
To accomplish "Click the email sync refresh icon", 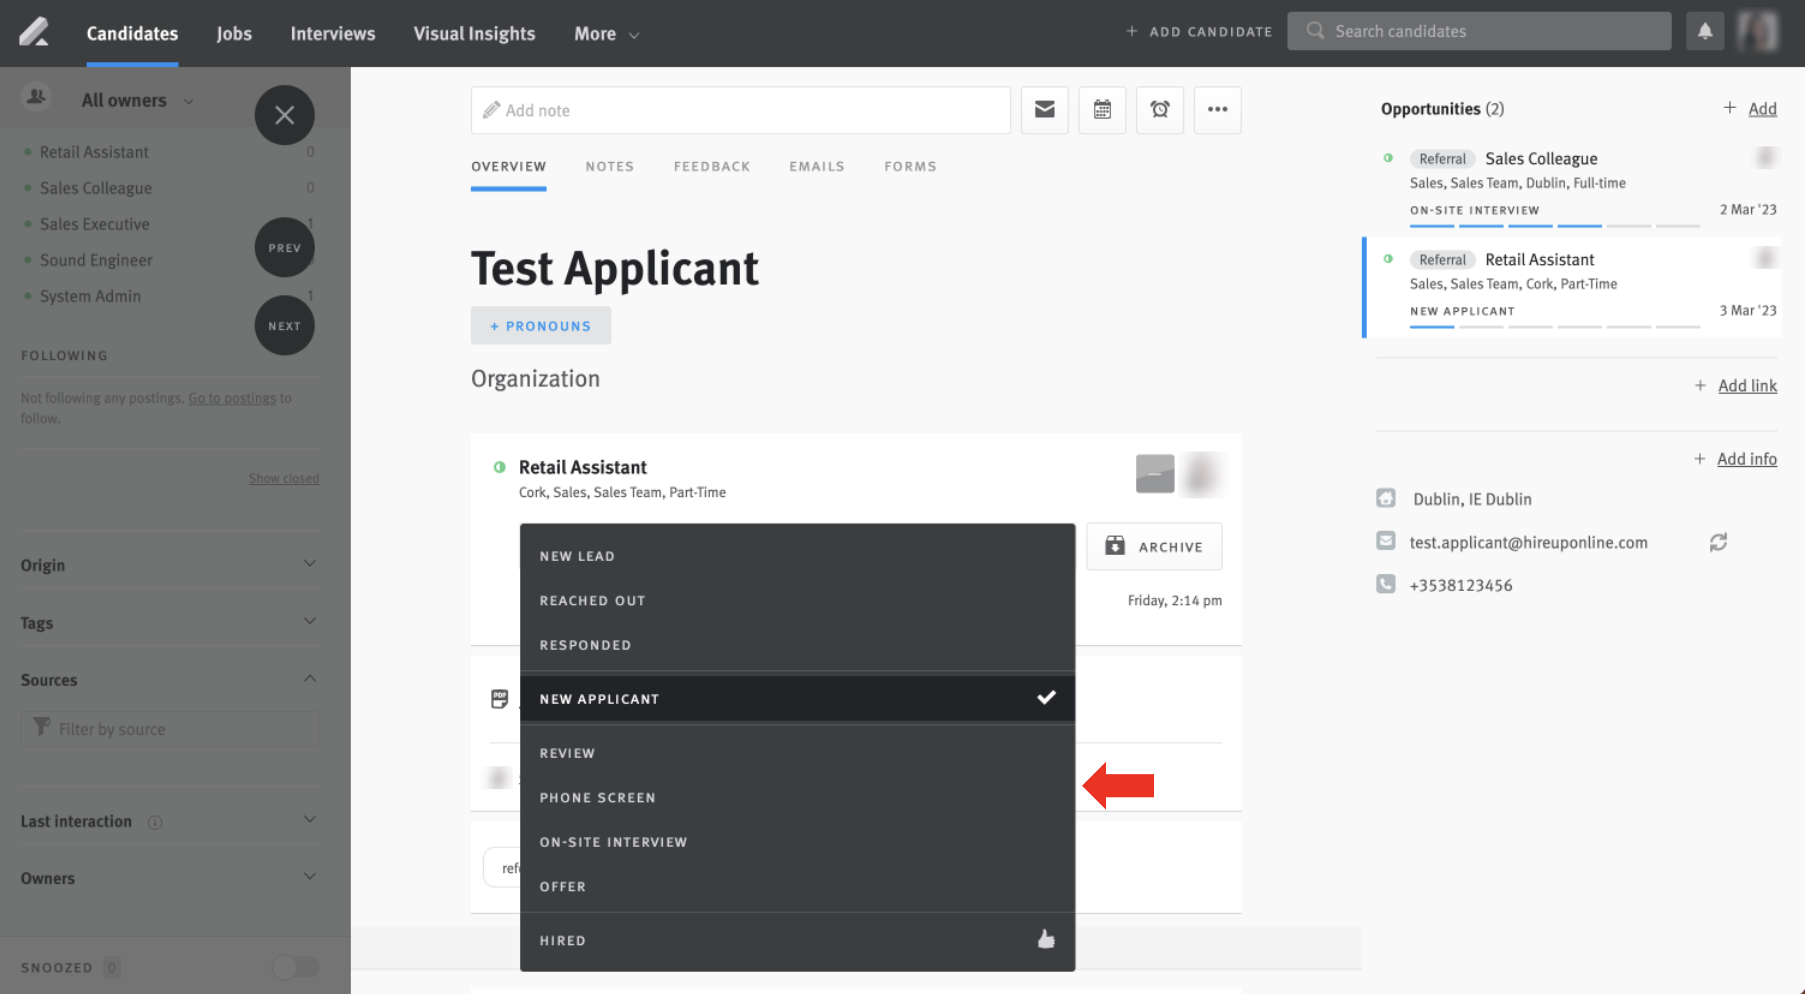I will [1718, 542].
